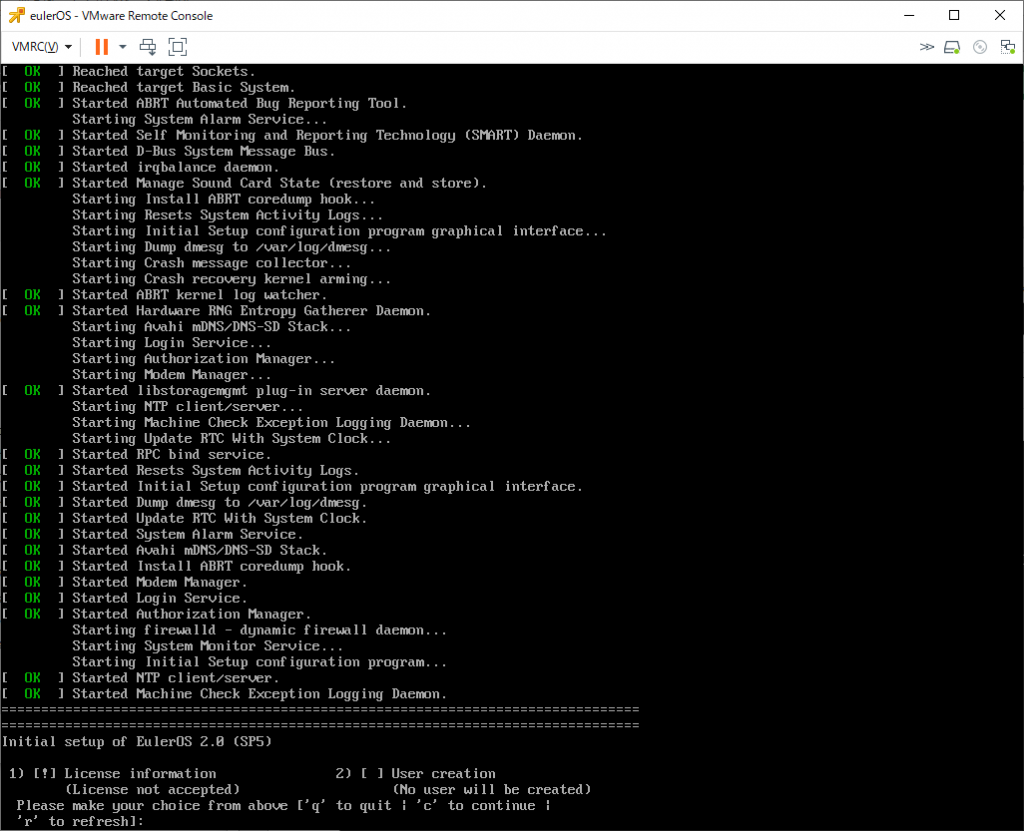
Task: Click the 'License information' option text
Action: click(140, 774)
